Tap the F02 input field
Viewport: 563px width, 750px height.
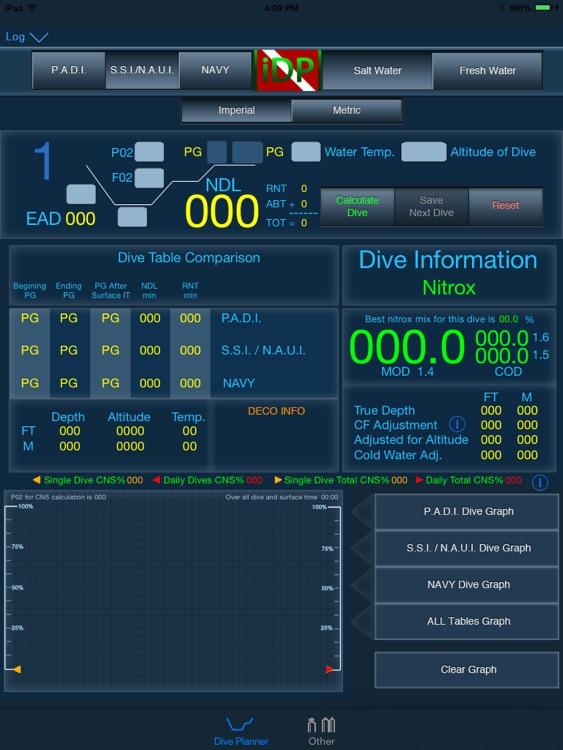pyautogui.click(x=149, y=178)
